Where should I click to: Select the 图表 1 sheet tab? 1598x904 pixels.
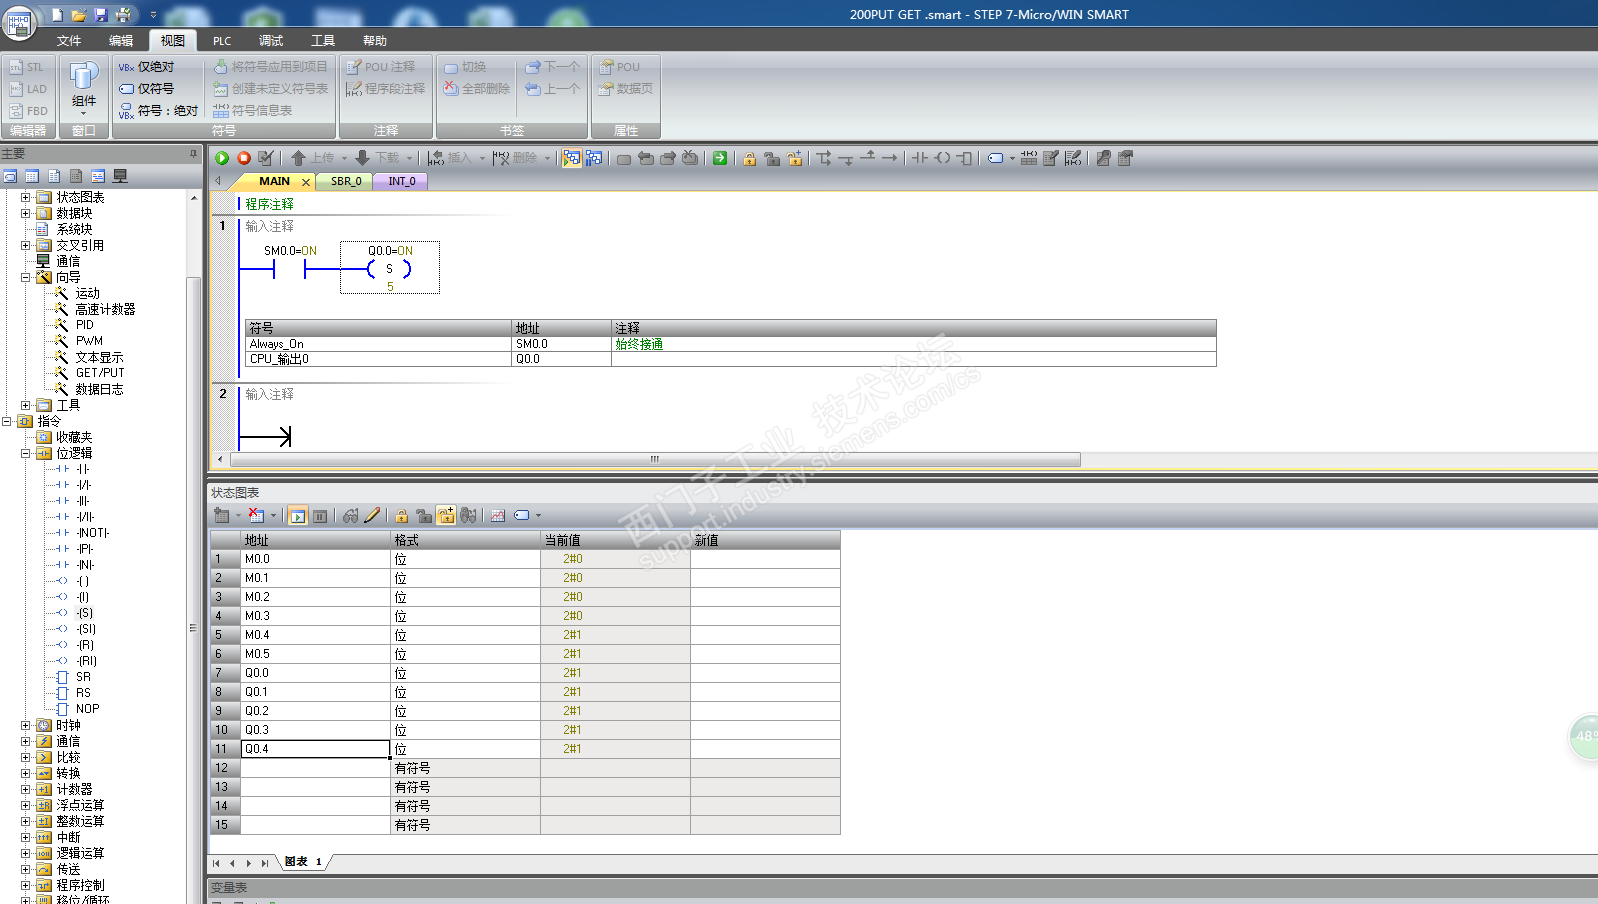pos(303,862)
